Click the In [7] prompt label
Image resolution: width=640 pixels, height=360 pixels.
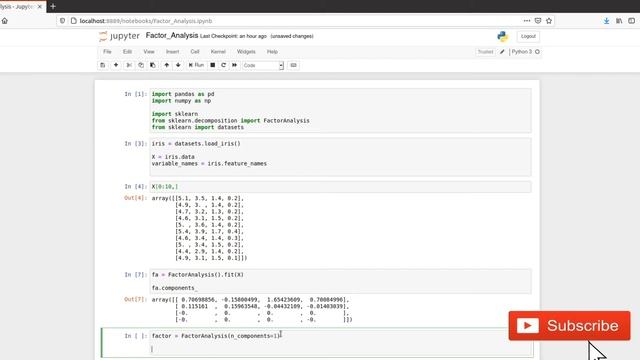(136, 275)
